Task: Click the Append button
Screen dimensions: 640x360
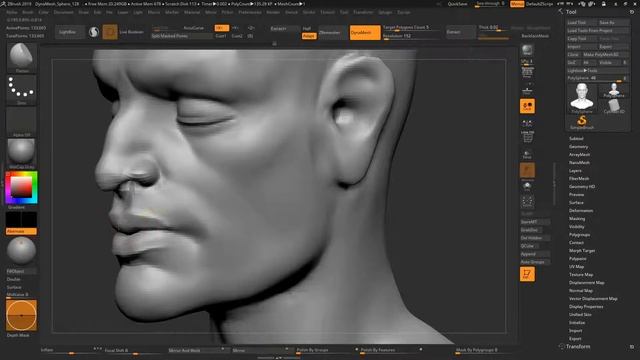Action: click(535, 254)
